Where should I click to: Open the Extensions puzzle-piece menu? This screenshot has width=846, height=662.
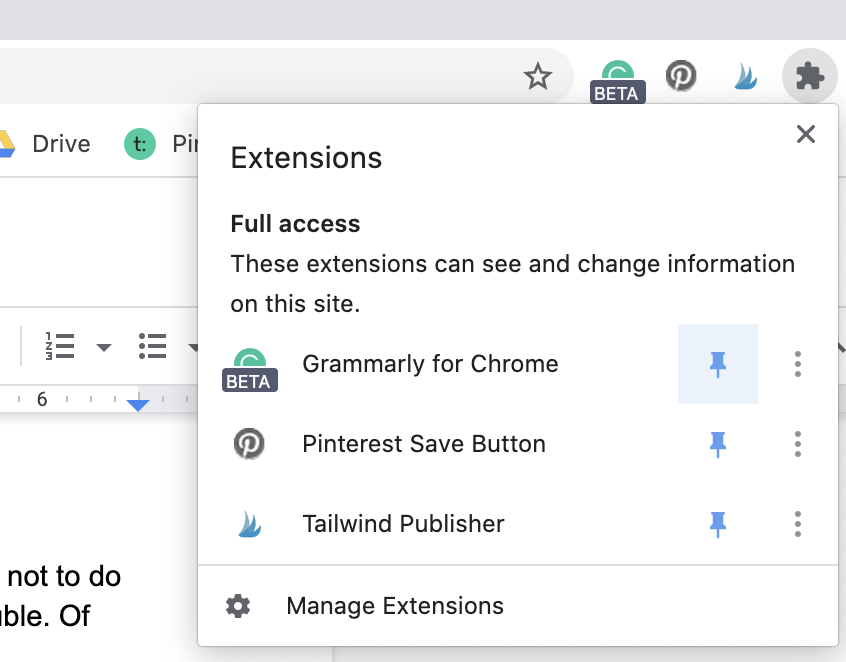coord(809,75)
